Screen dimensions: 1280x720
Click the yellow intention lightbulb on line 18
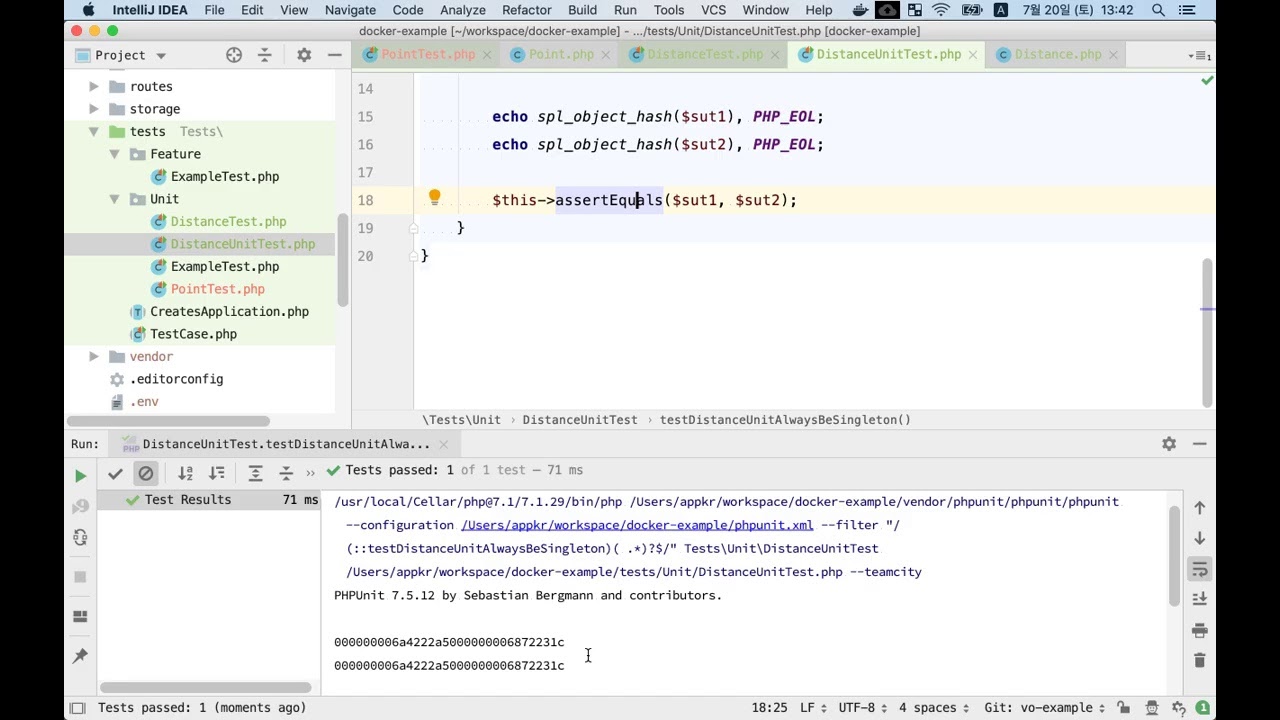point(435,198)
